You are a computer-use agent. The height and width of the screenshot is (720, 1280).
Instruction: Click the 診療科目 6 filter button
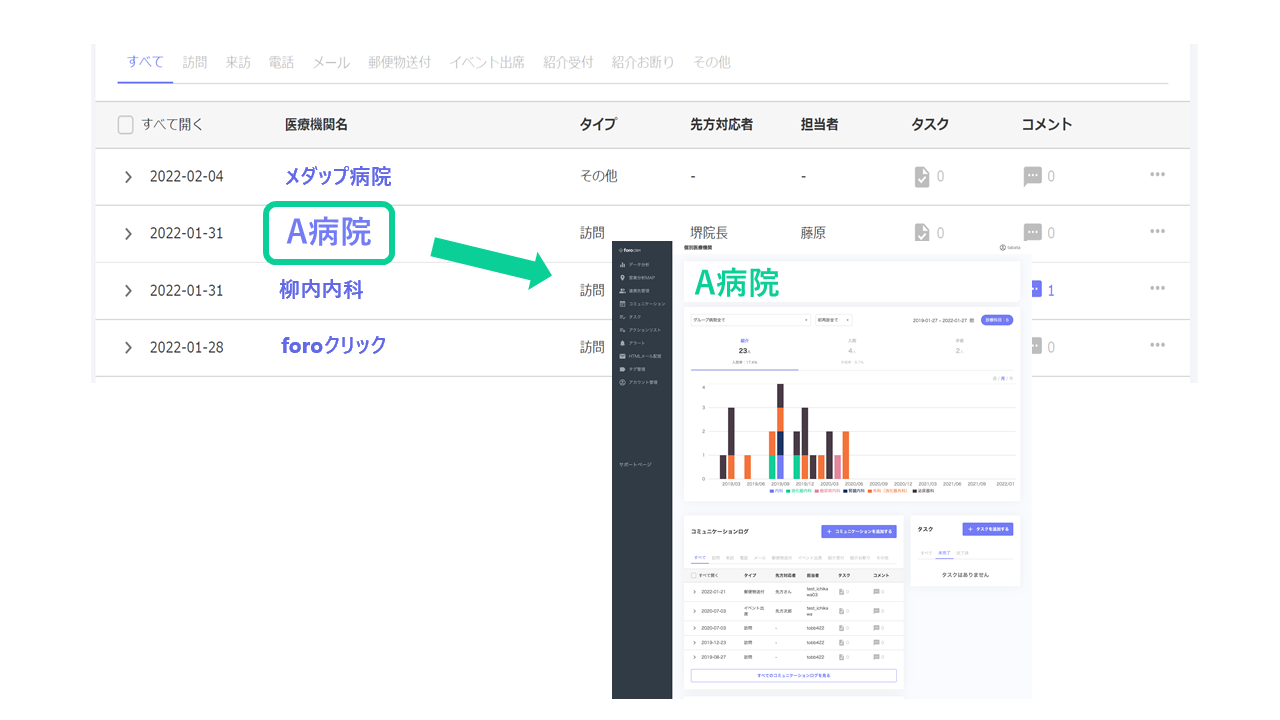click(x=997, y=320)
